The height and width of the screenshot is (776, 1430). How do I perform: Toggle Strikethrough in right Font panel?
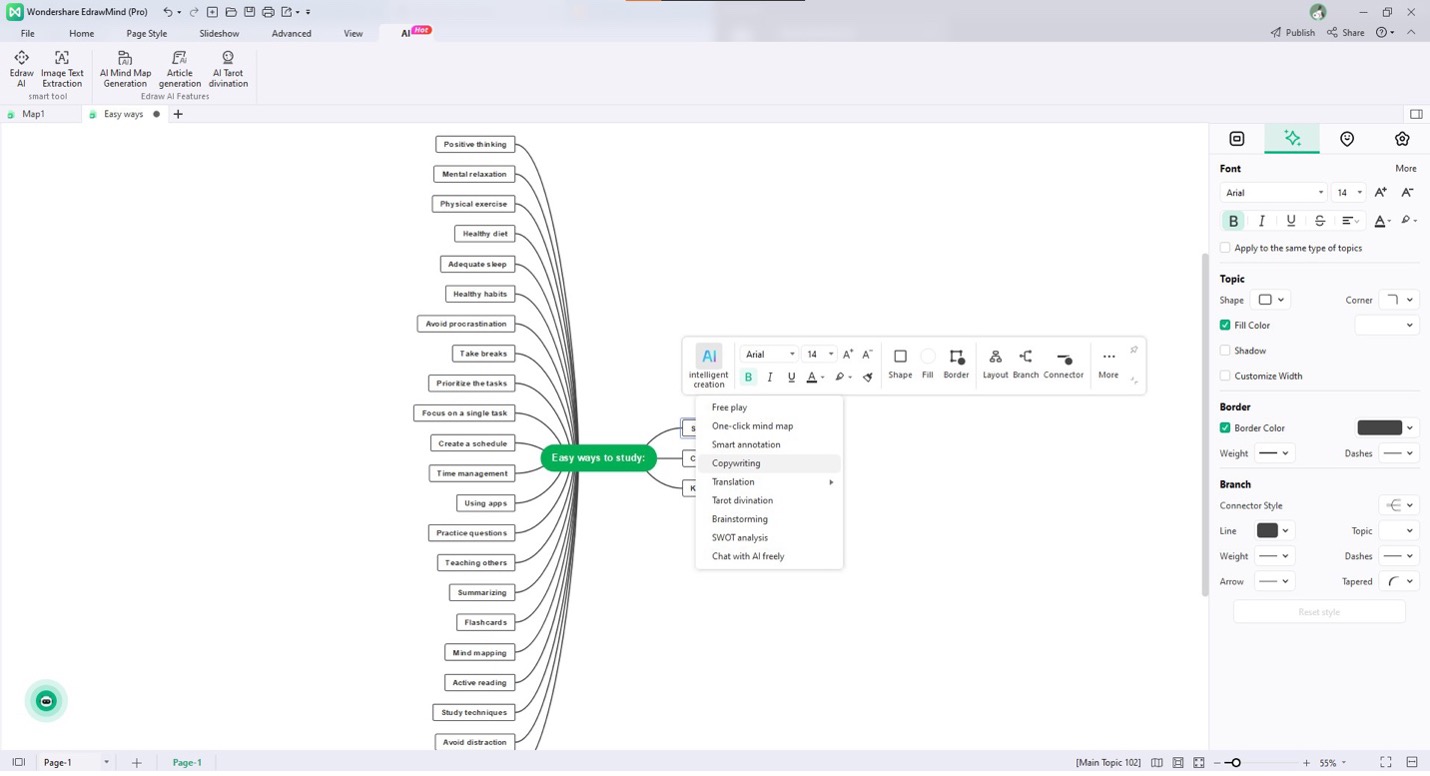coord(1320,221)
